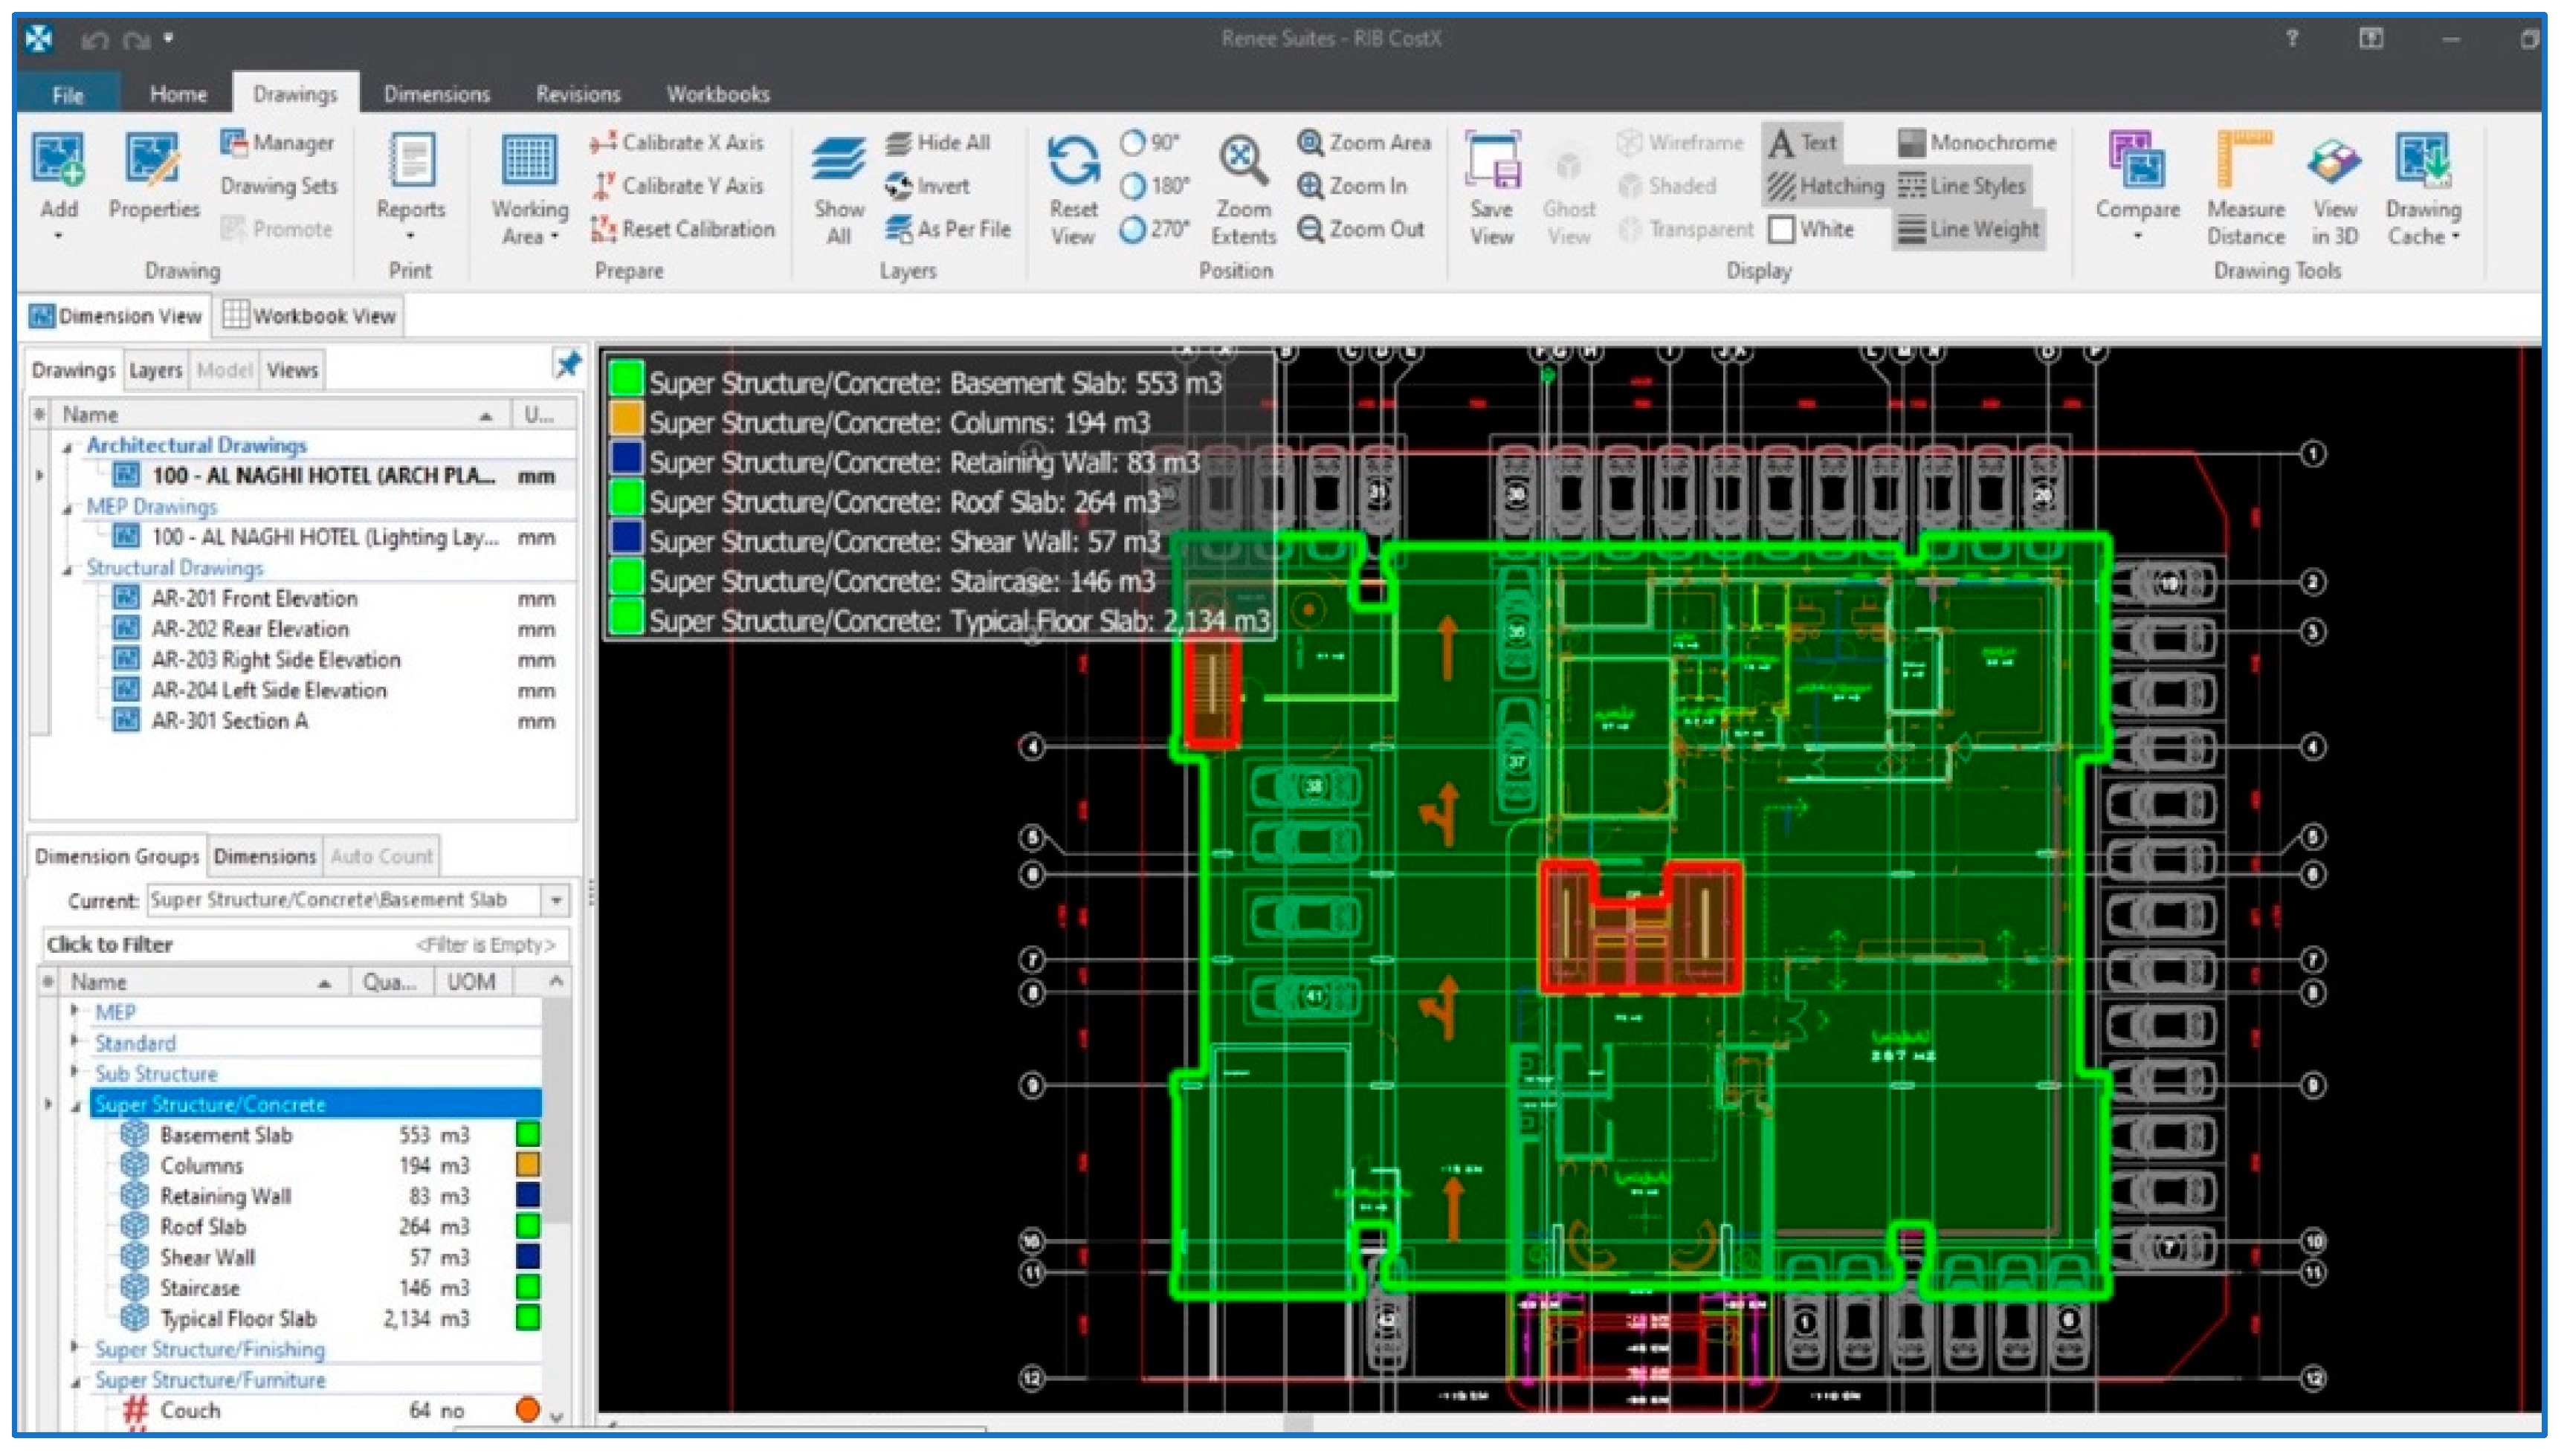Viewport: 2567px width, 1456px height.
Task: Open the Dimensions ribbon tab
Action: tap(436, 94)
